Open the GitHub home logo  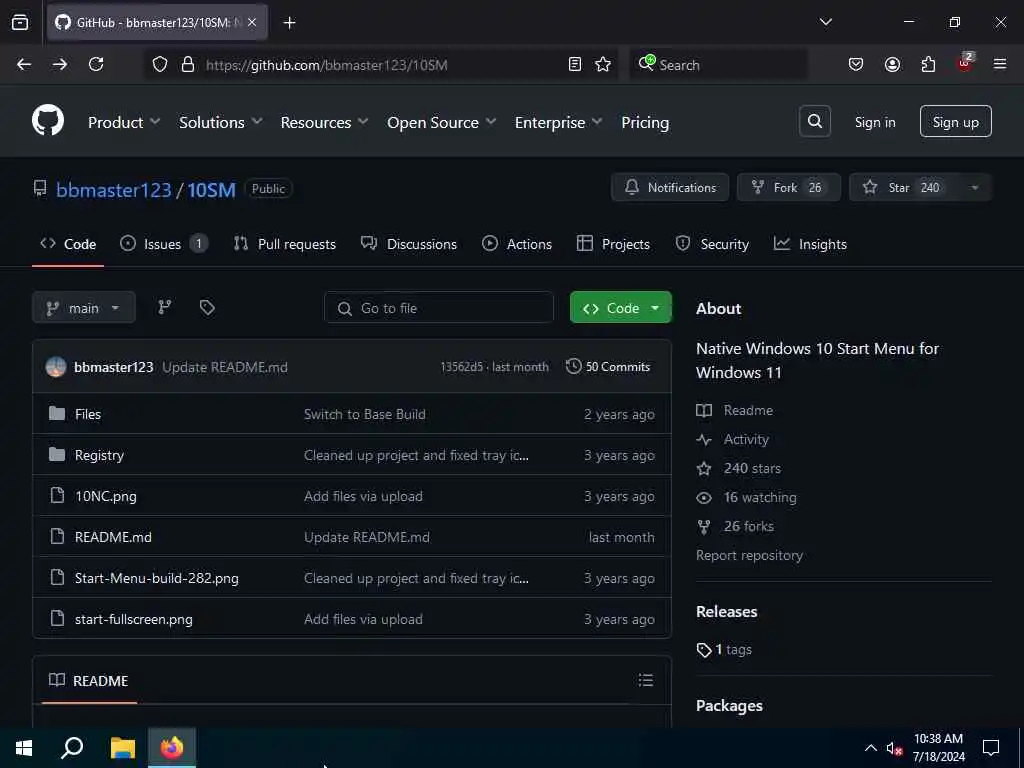(48, 121)
